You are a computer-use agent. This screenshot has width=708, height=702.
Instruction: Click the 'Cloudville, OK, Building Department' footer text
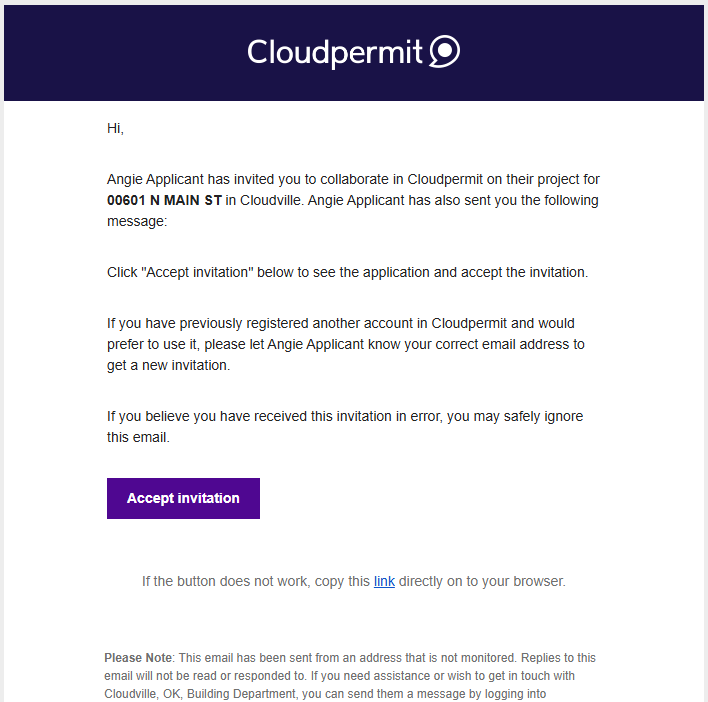tap(201, 693)
